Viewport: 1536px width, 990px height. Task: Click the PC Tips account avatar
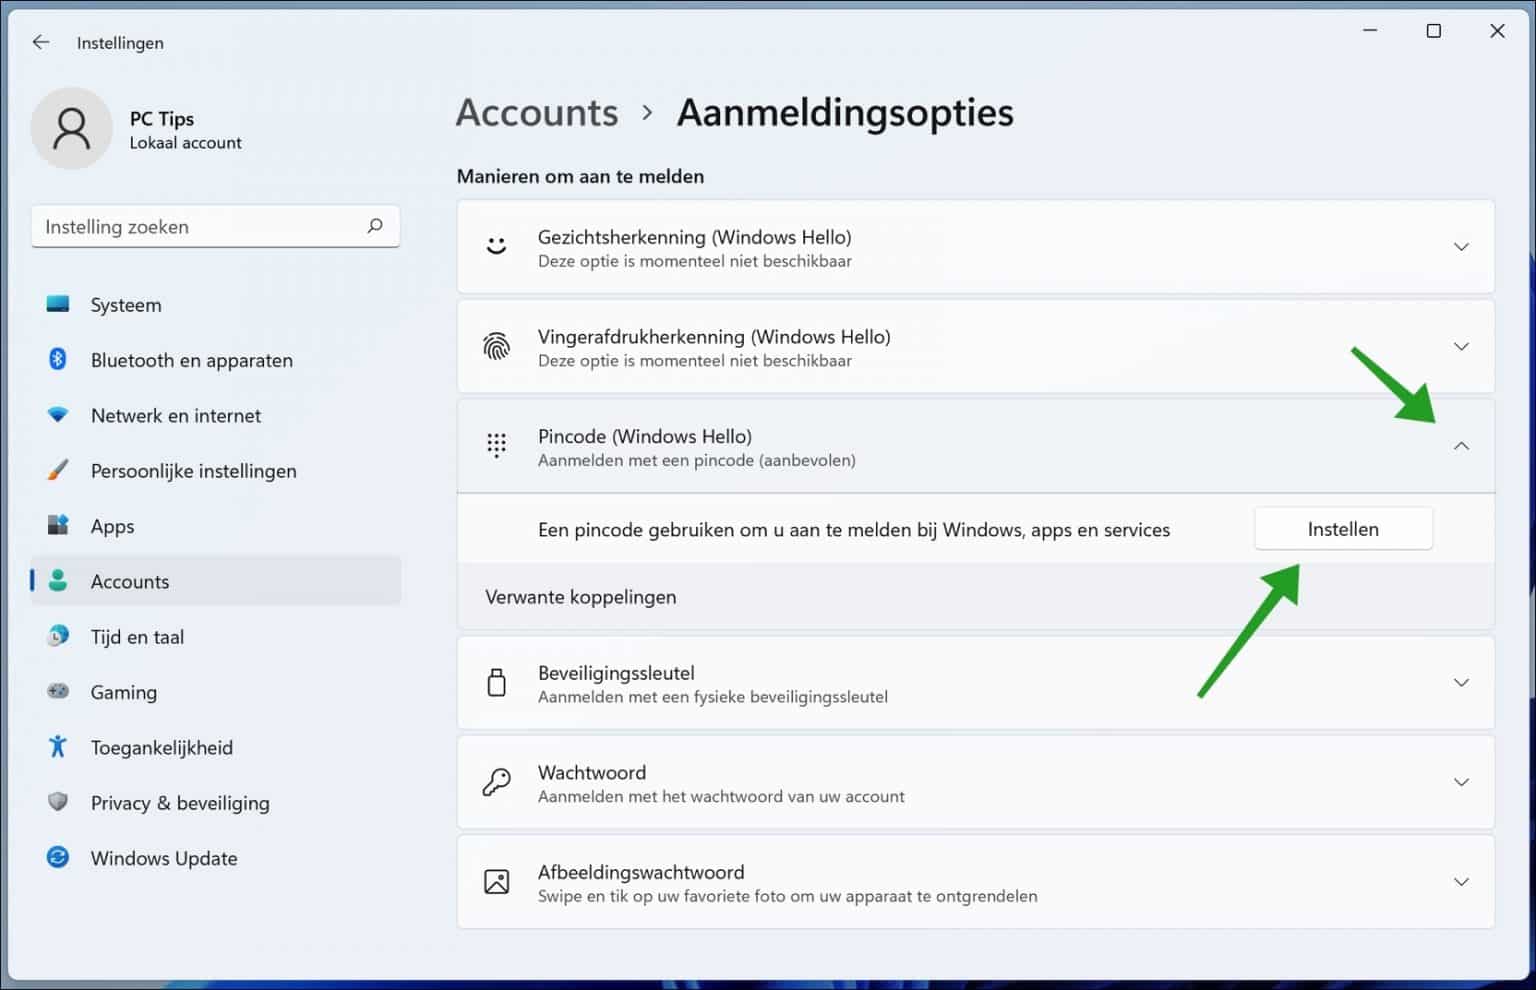click(72, 128)
